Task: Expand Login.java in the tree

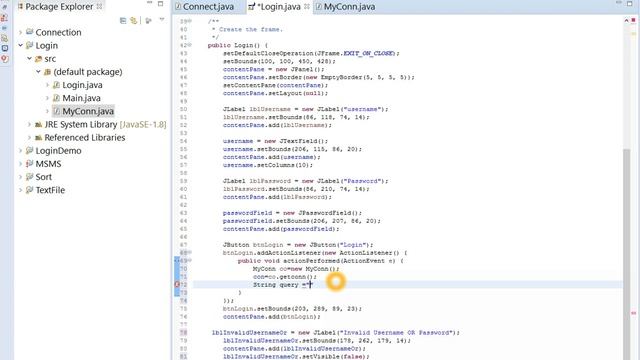Action: 47,85
